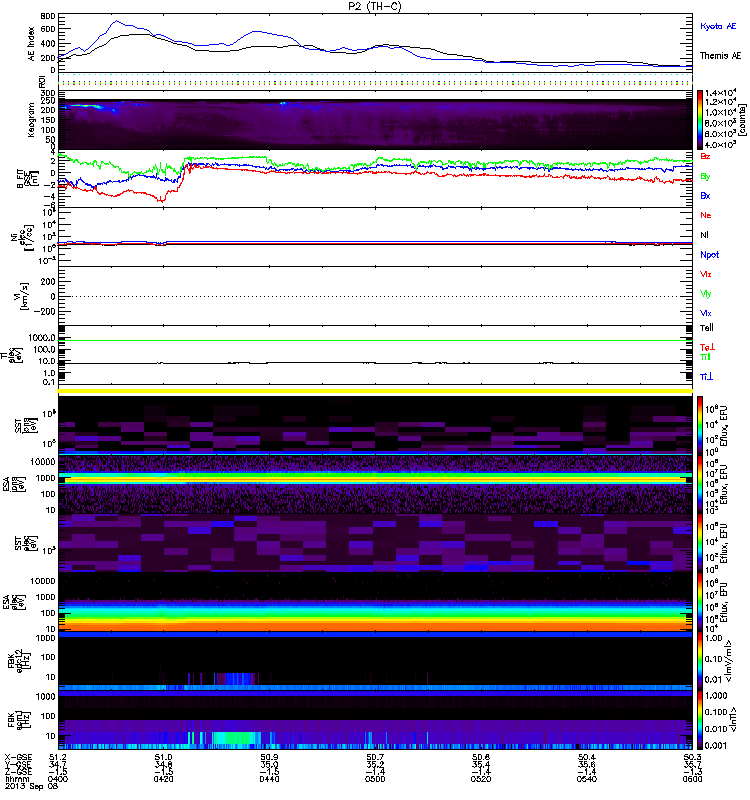This screenshot has height=800, width=750.
Task: Click the Keogram axis label
Action: coord(31,120)
